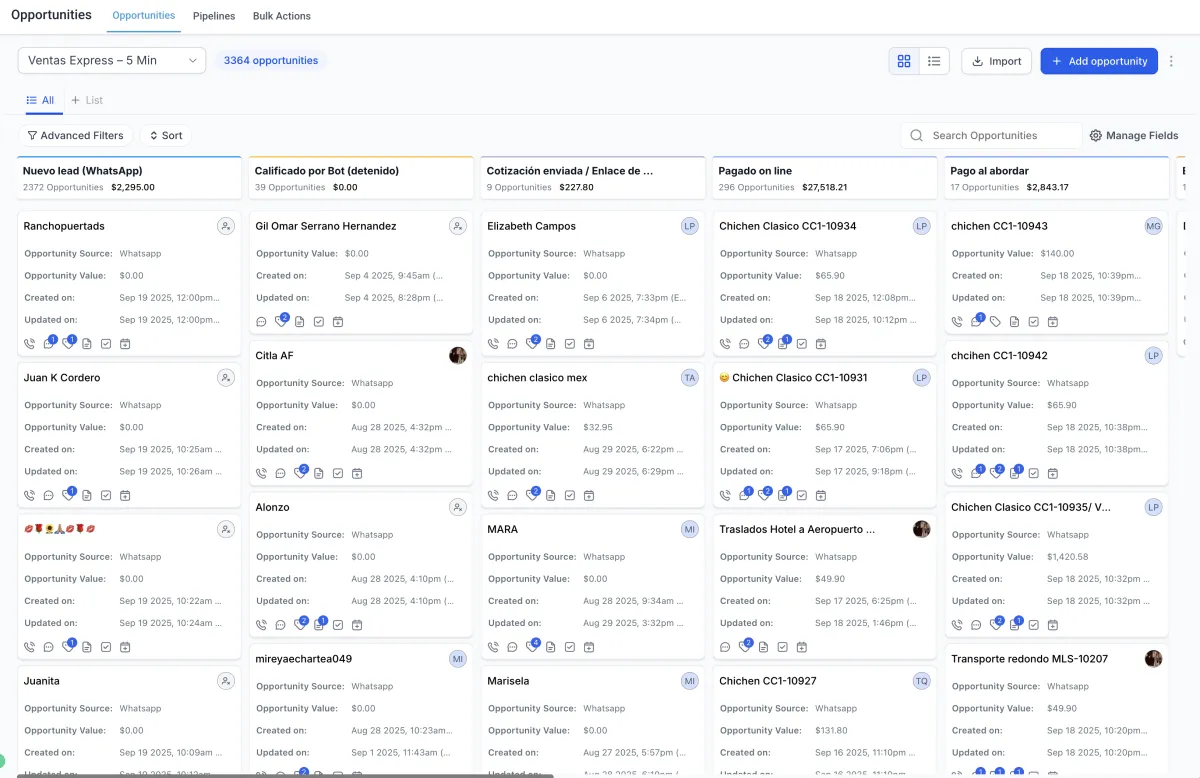Open the MARA opportunity title

[502, 529]
